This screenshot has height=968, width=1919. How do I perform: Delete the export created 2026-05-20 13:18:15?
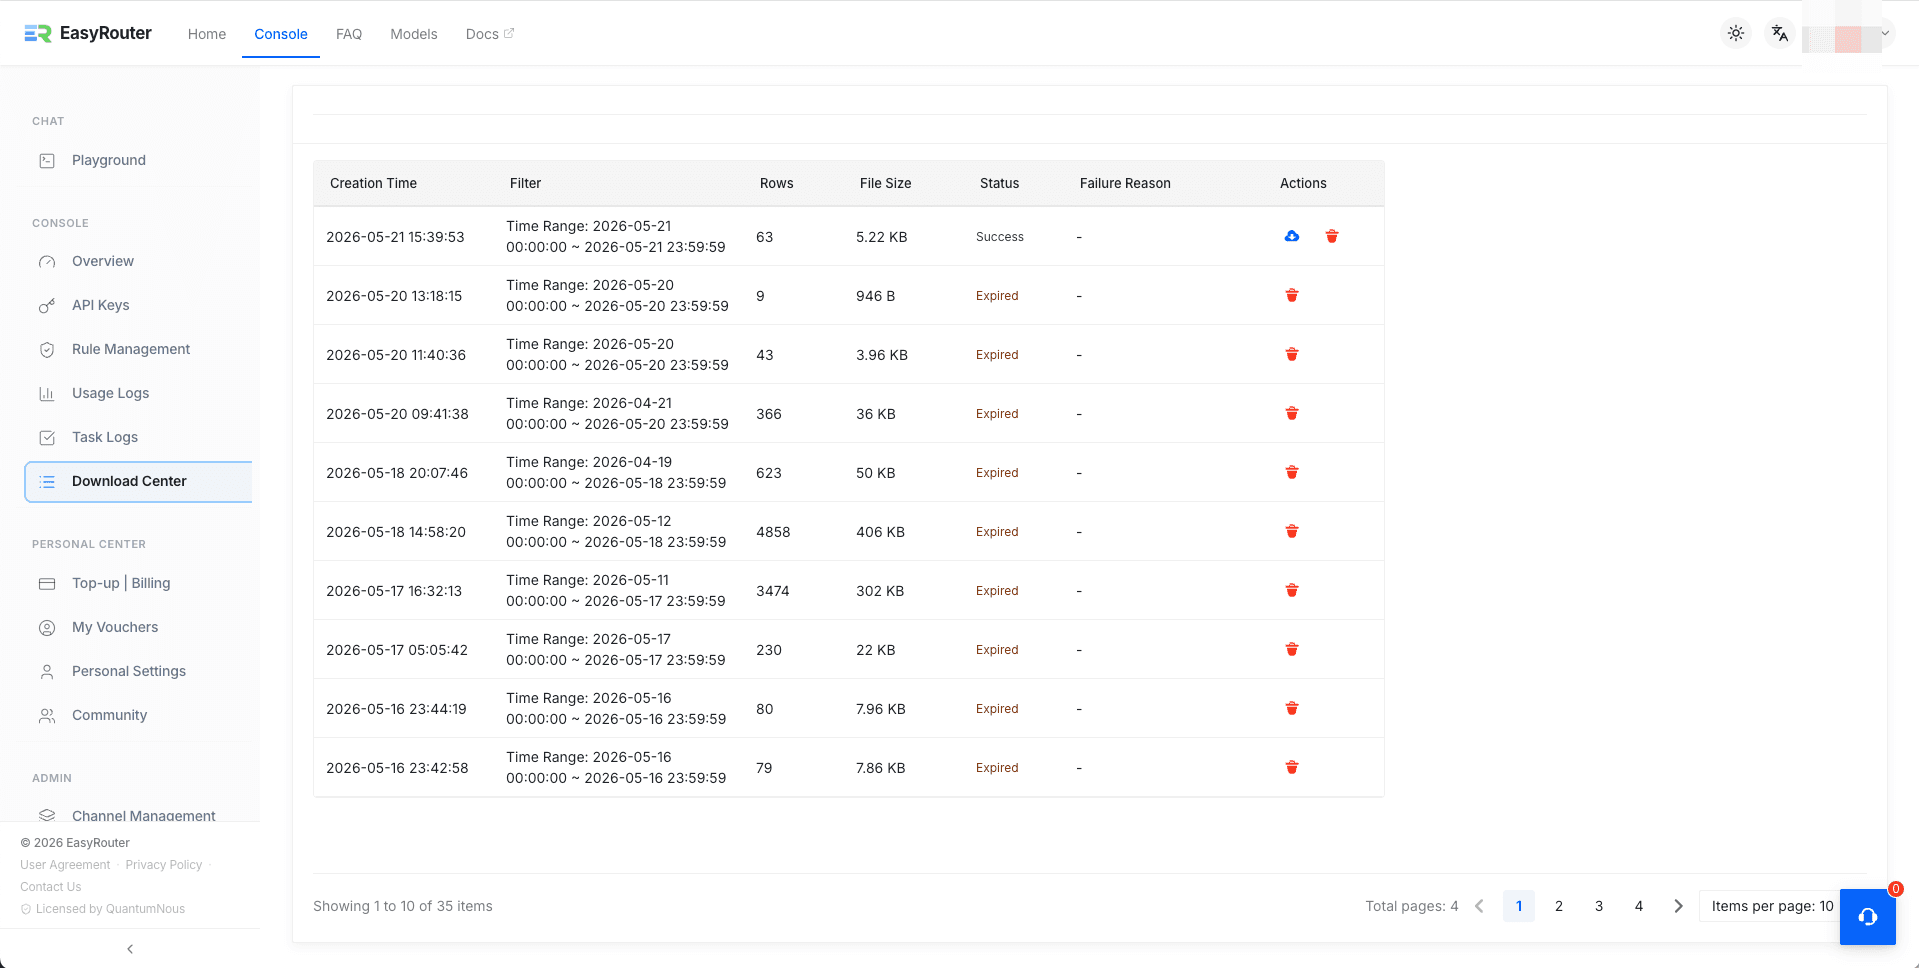1292,295
